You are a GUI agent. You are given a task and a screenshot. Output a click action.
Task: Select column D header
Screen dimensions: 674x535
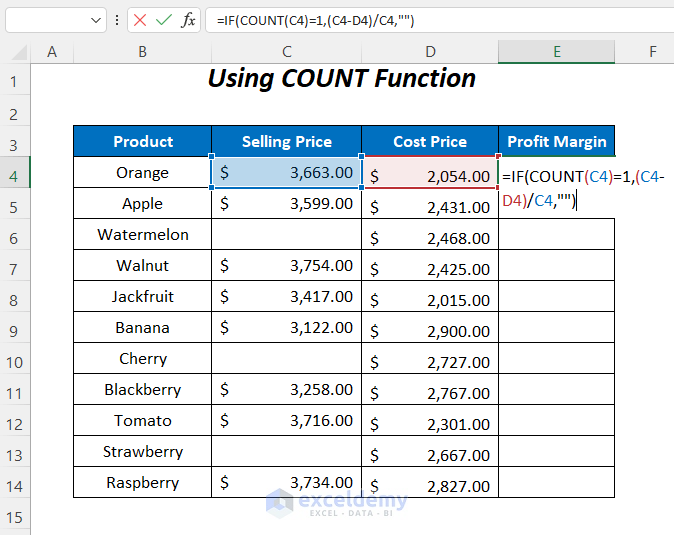[x=430, y=52]
